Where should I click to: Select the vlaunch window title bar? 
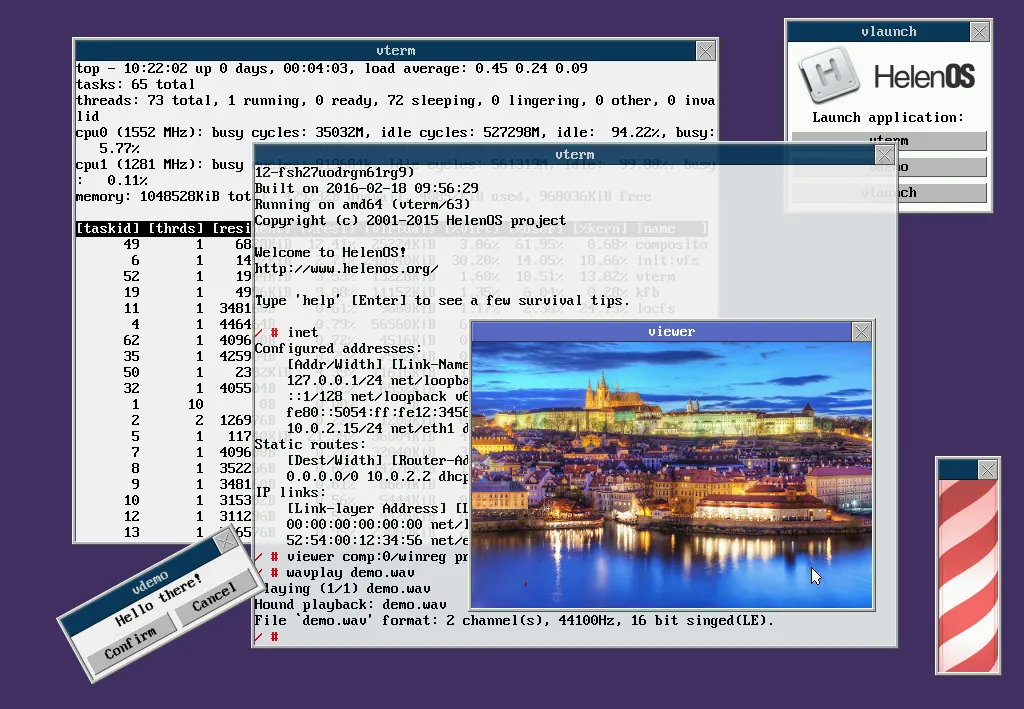tap(879, 31)
